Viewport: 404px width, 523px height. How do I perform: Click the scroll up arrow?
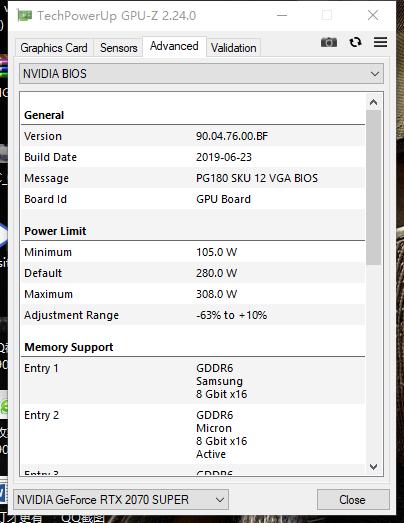[374, 102]
